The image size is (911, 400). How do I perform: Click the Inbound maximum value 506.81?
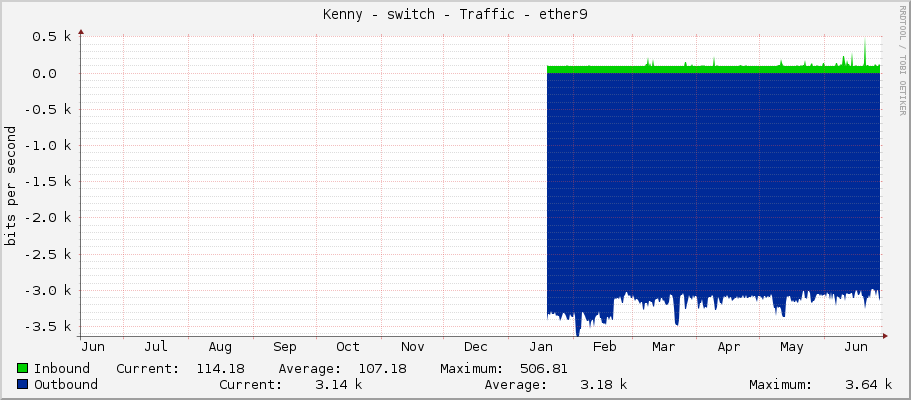[x=544, y=369]
